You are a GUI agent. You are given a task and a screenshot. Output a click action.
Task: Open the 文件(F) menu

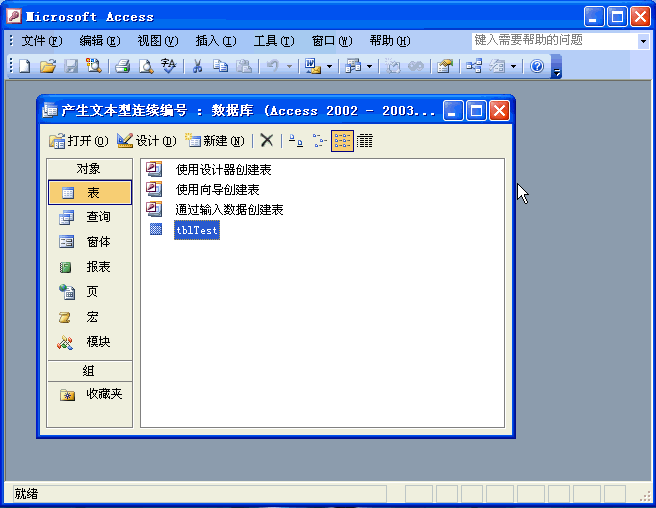[x=41, y=41]
